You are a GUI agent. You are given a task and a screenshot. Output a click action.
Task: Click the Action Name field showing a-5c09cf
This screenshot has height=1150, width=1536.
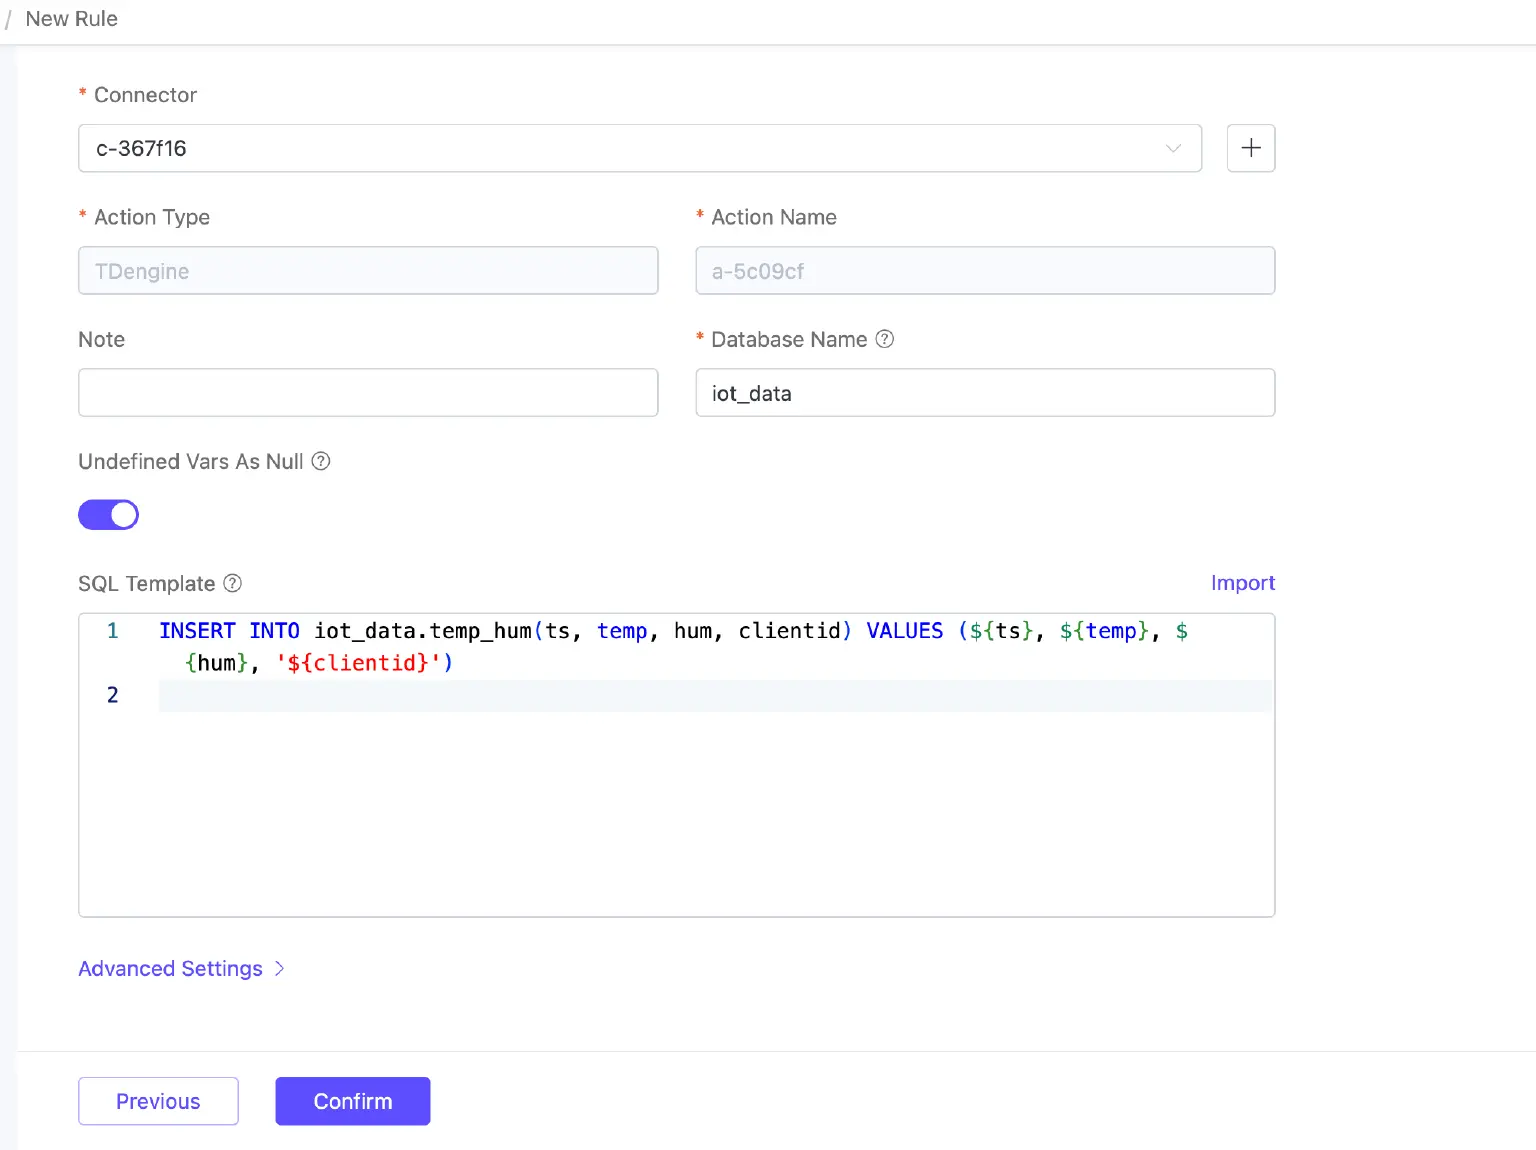984,270
